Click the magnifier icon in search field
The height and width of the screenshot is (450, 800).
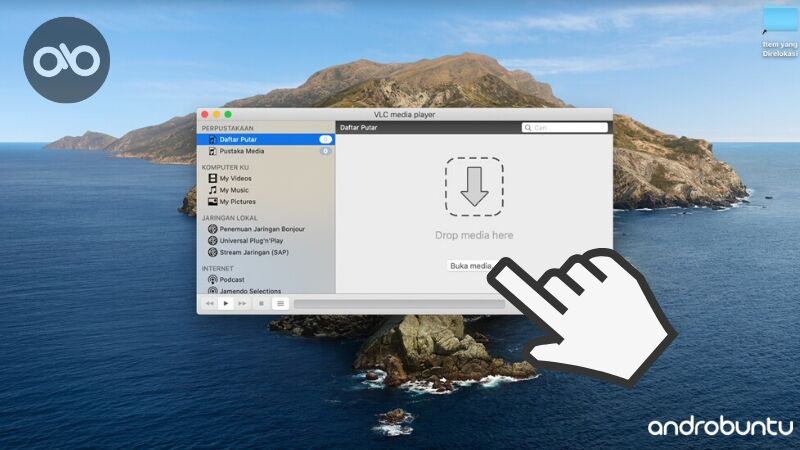528,128
